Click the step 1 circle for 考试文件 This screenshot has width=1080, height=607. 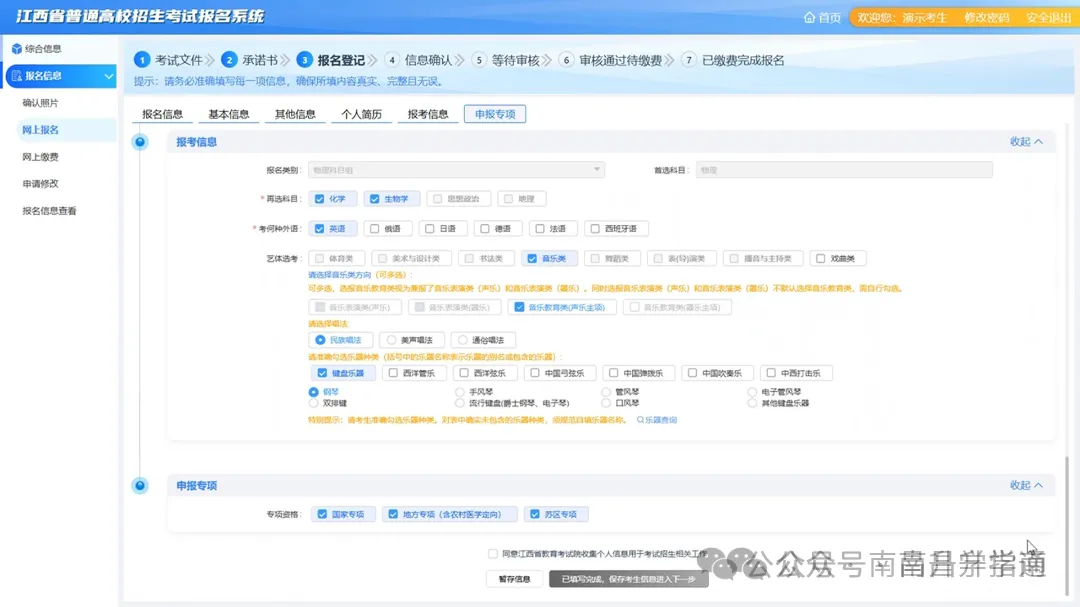[142, 60]
